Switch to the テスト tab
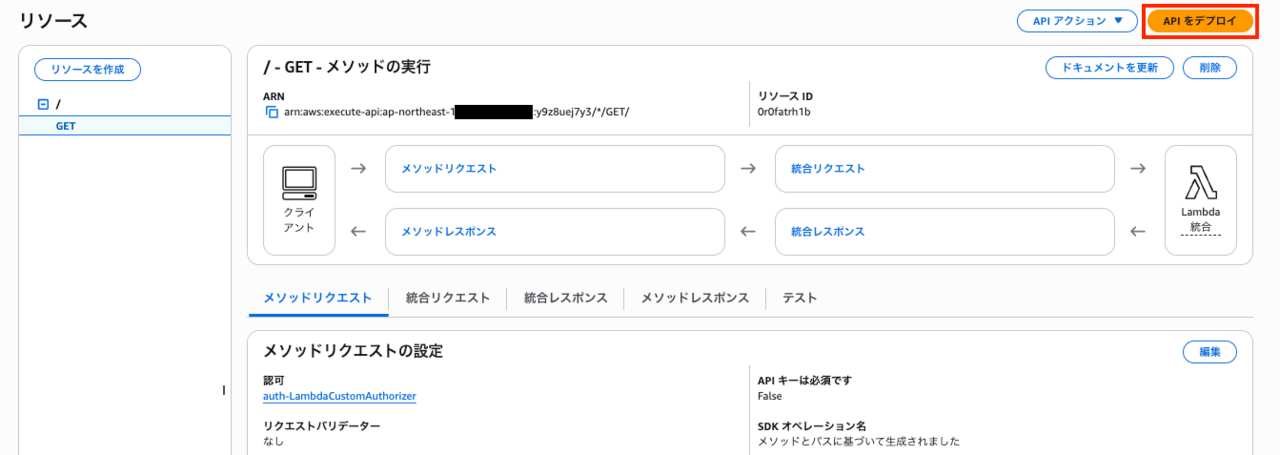This screenshot has width=1280, height=455. point(799,298)
